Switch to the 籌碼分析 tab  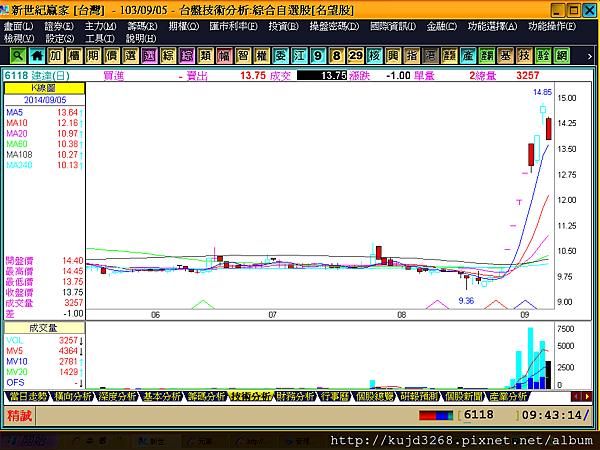click(206, 396)
